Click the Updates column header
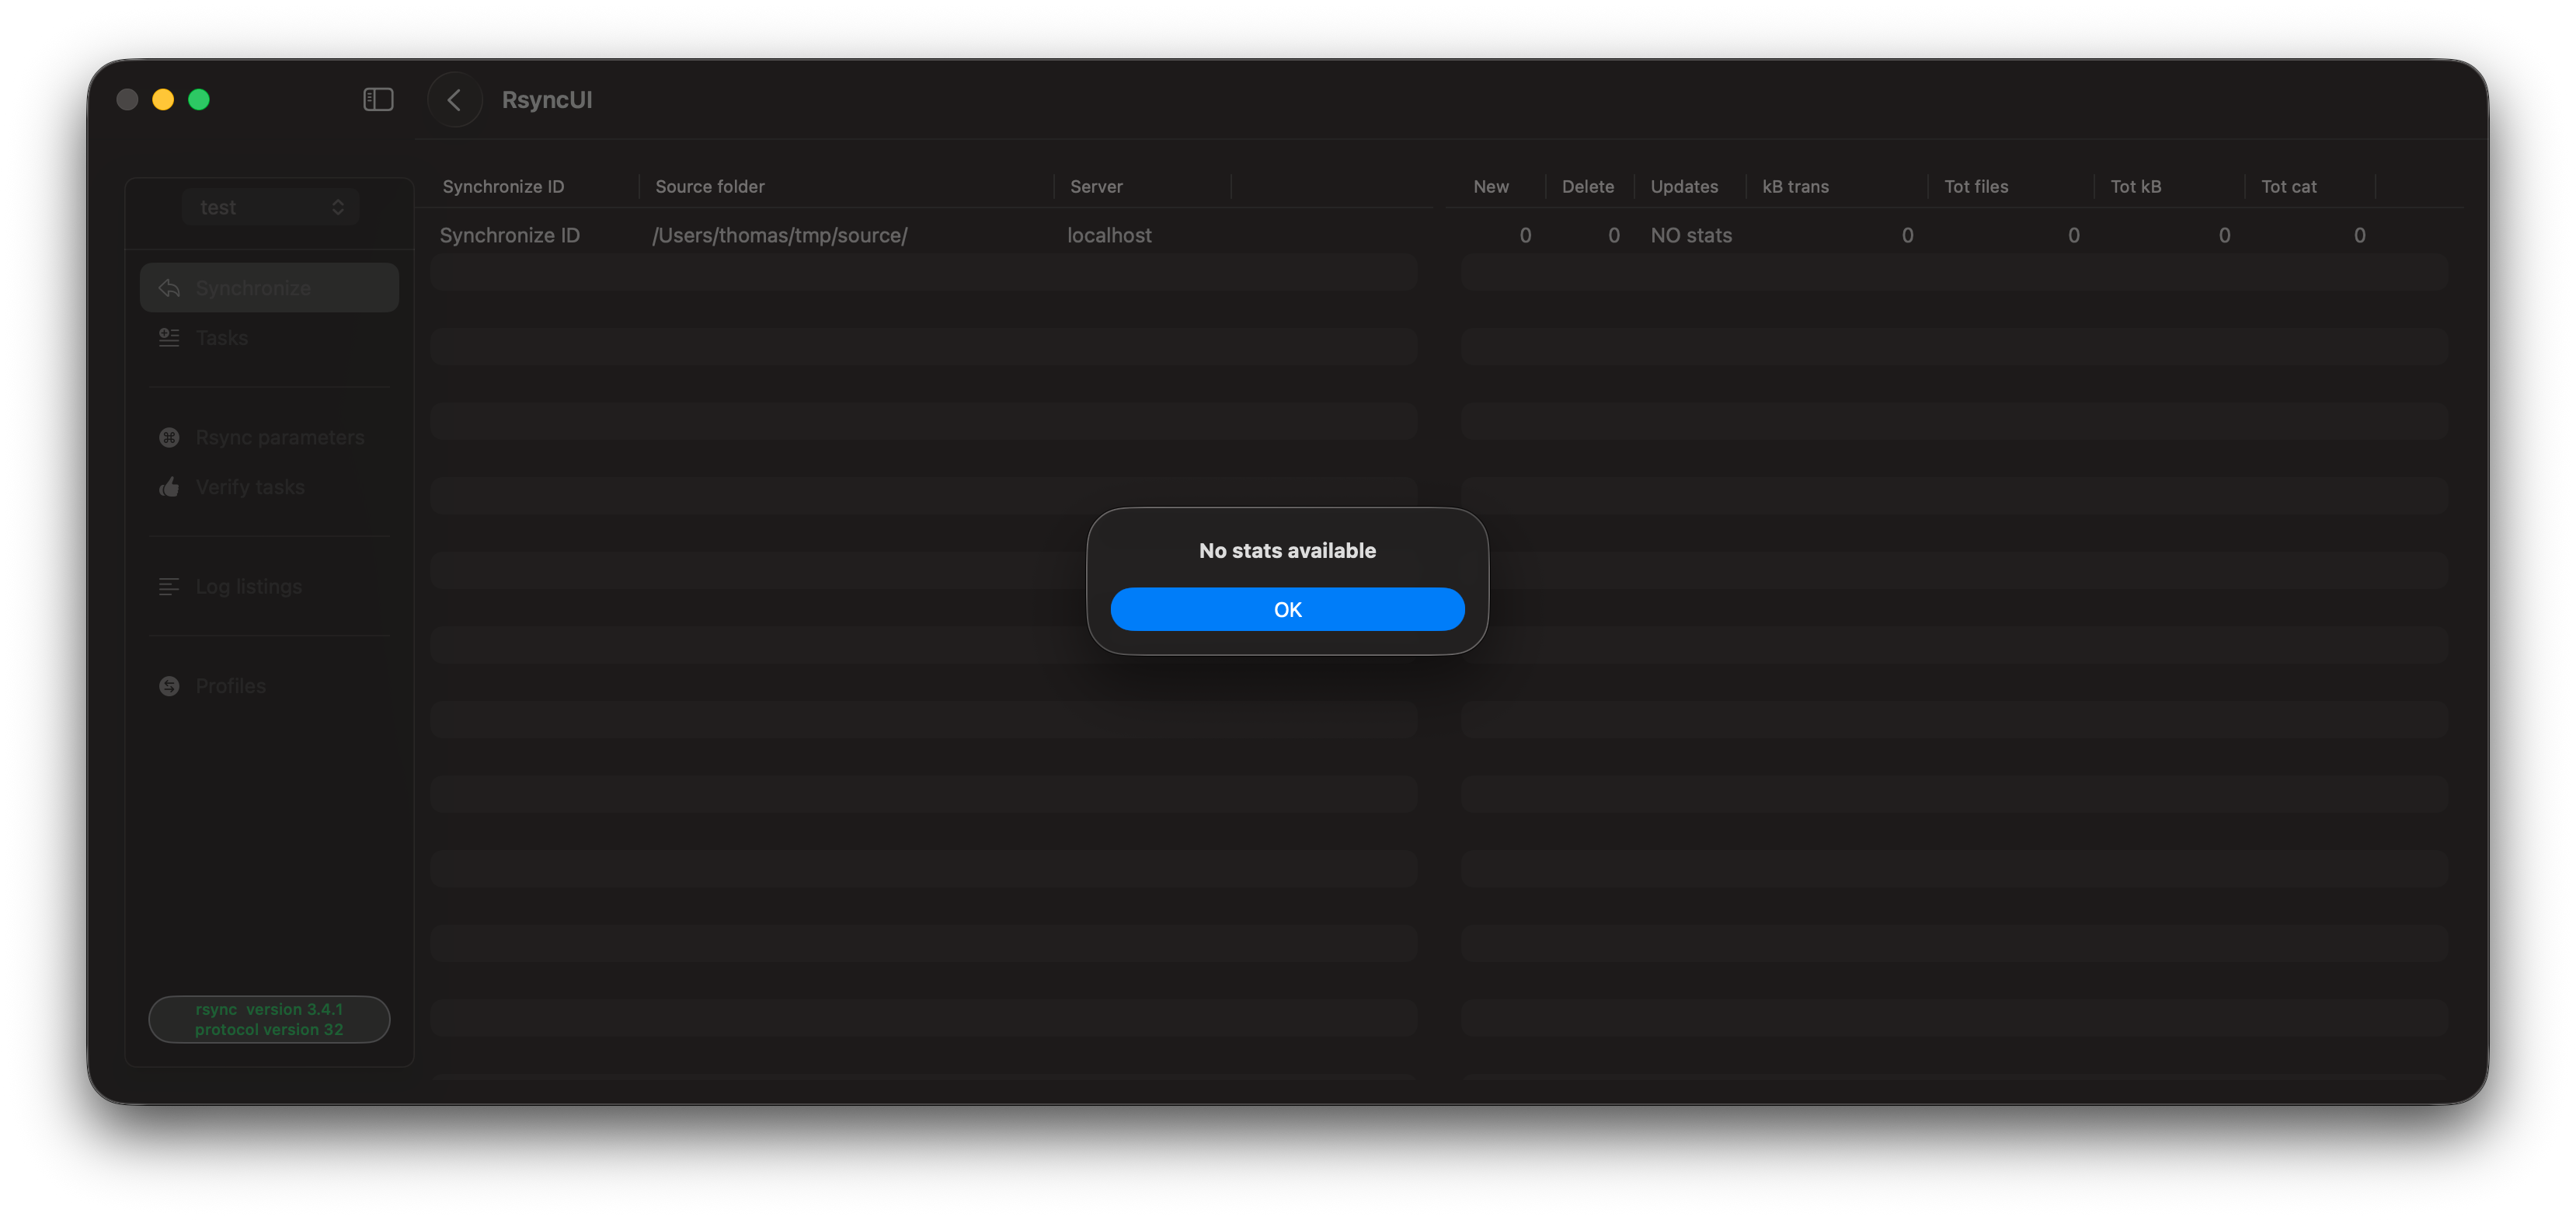This screenshot has width=2576, height=1220. tap(1684, 187)
